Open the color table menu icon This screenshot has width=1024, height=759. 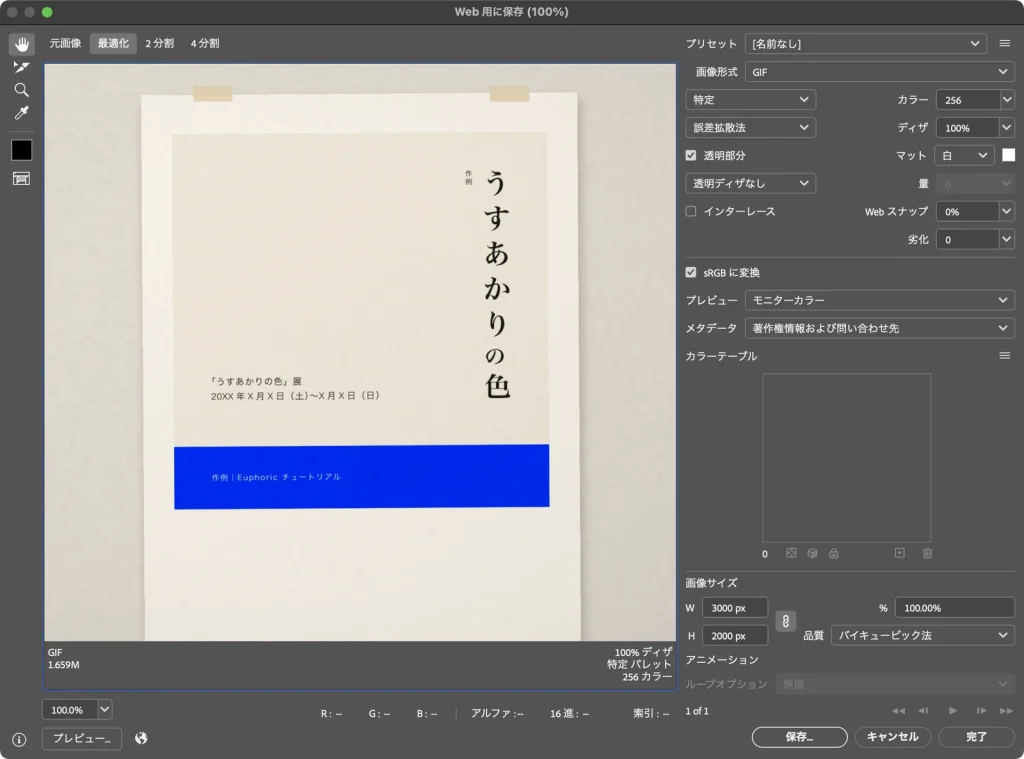pyautogui.click(x=1004, y=355)
